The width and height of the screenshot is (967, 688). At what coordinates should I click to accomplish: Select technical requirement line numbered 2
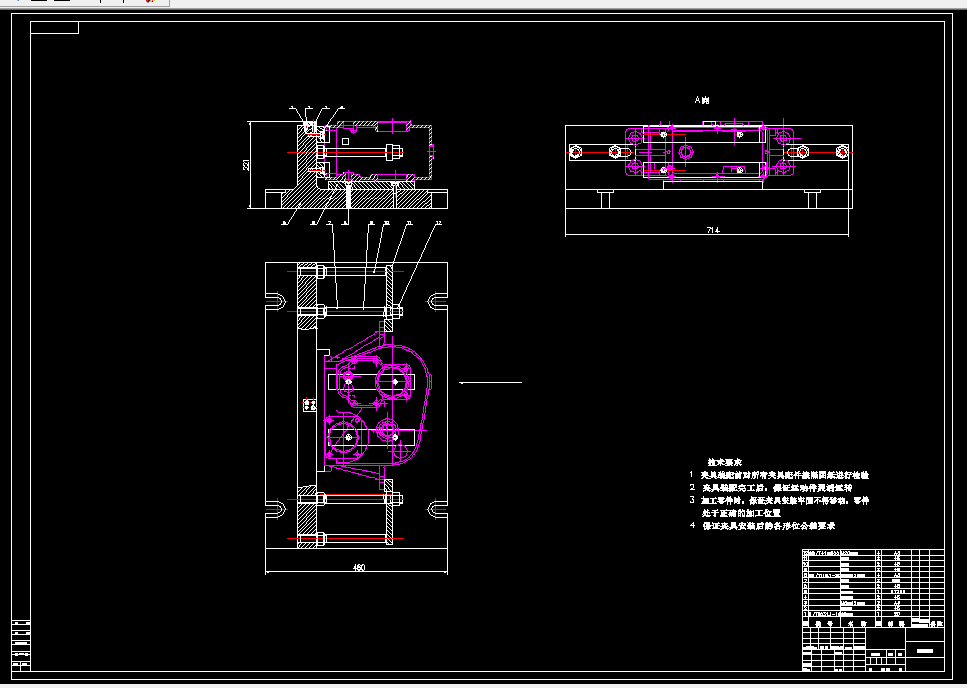pos(771,488)
